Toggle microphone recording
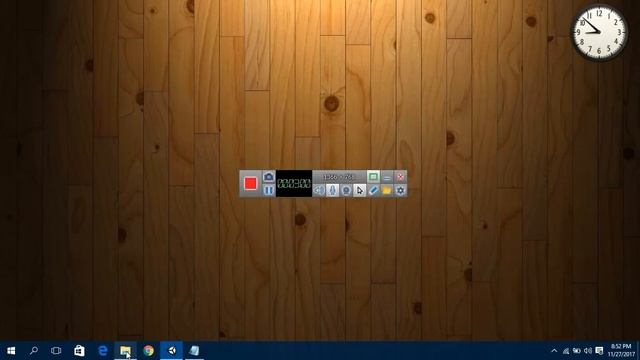This screenshot has width=640, height=360. pos(332,190)
